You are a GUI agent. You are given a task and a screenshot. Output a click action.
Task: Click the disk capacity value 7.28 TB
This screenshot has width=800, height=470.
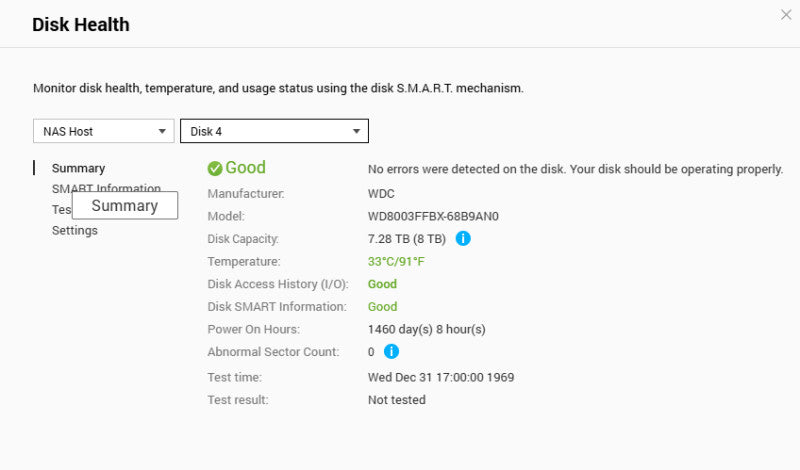coord(407,239)
